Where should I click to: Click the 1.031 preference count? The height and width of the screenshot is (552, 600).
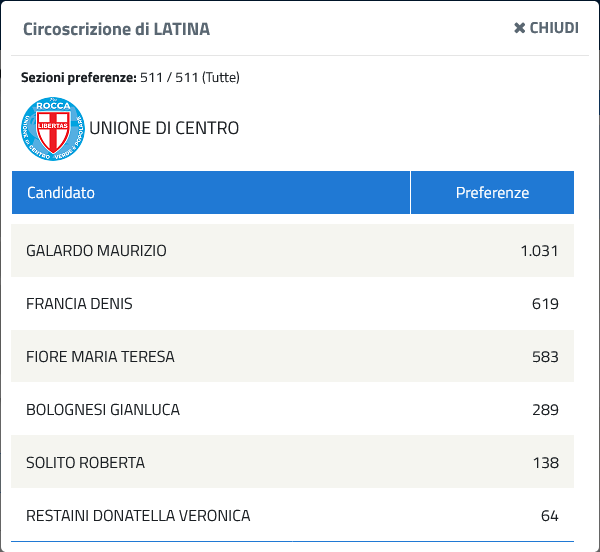(539, 251)
